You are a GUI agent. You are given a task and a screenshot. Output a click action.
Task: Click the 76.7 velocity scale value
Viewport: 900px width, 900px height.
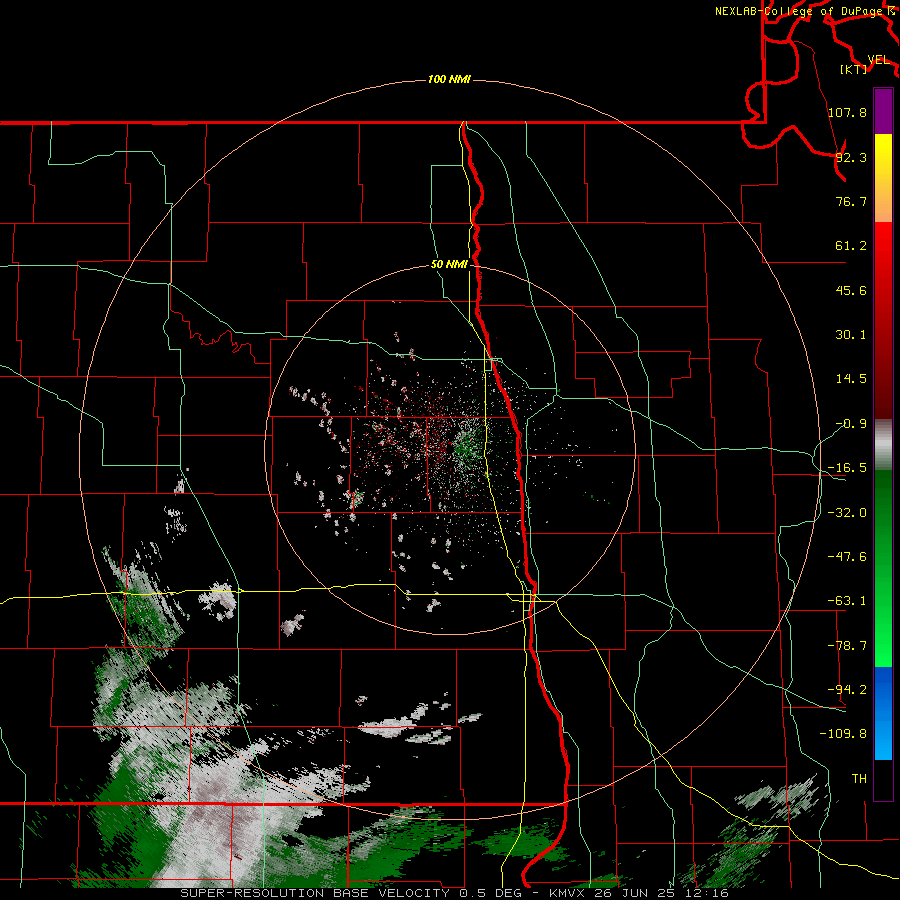point(851,201)
